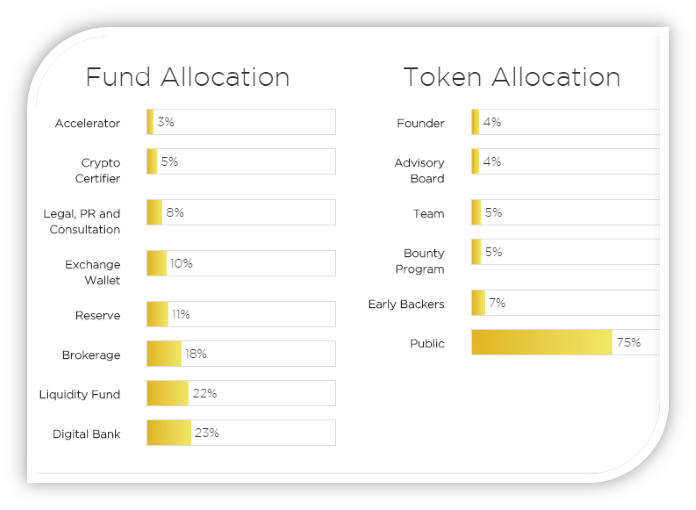Select the Brokerage 18% bar
The height and width of the screenshot is (510, 696).
tap(241, 354)
